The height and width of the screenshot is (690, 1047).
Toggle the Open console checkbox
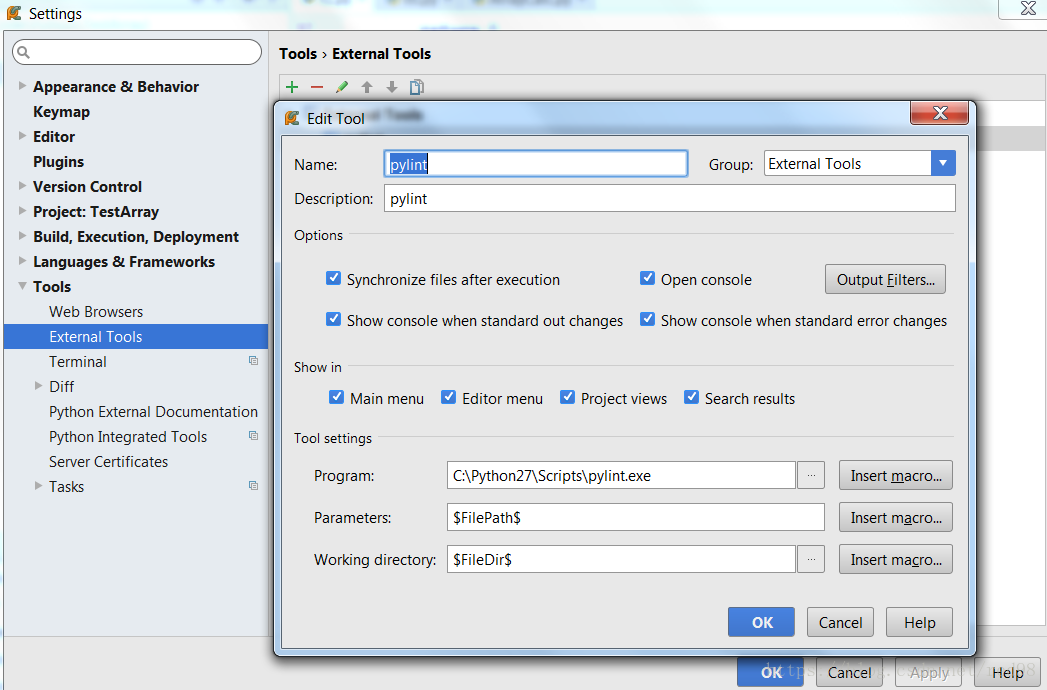click(x=647, y=278)
